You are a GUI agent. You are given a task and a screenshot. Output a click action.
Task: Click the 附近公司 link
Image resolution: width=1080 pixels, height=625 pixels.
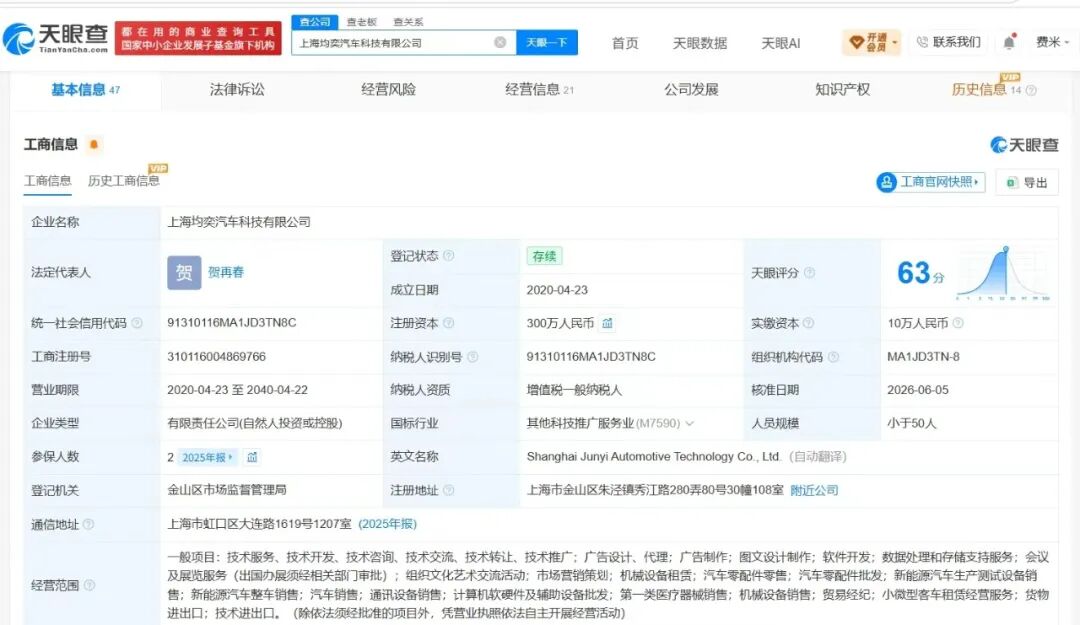pyautogui.click(x=814, y=490)
